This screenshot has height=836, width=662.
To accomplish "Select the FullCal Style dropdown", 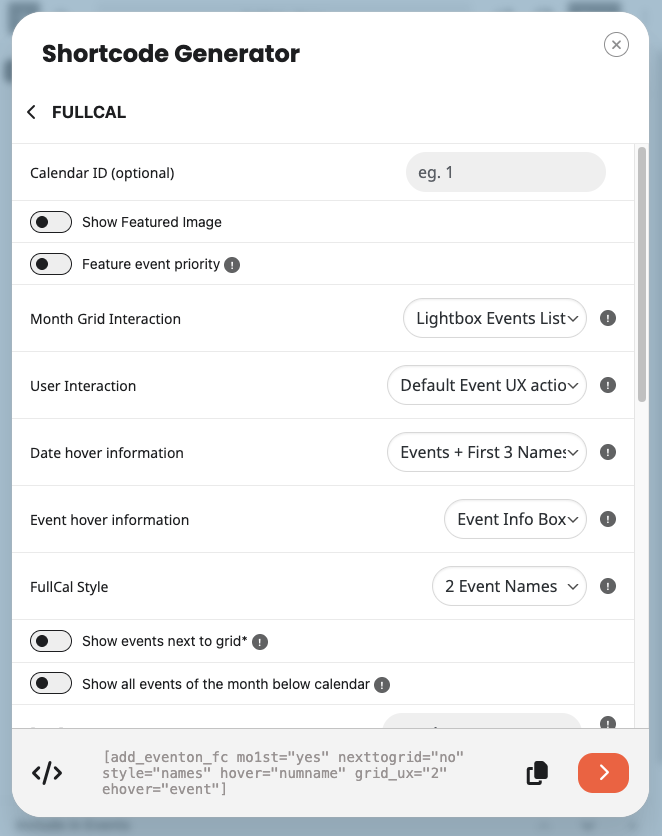I will tap(509, 586).
